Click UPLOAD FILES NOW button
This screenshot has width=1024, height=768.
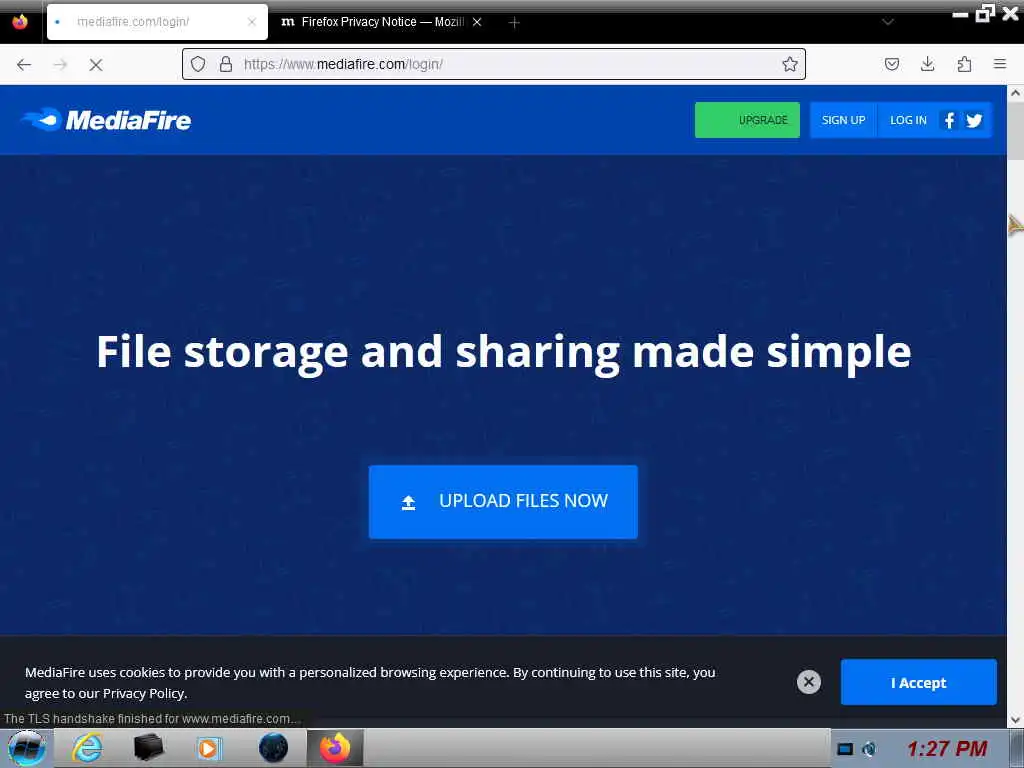(x=503, y=502)
